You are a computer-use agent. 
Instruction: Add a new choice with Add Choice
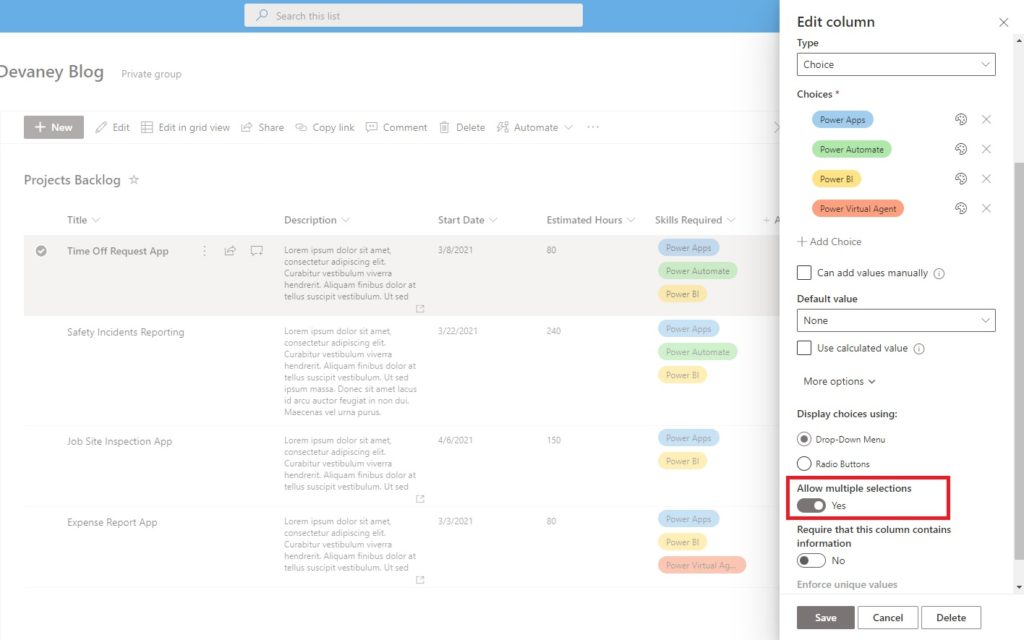(x=829, y=242)
